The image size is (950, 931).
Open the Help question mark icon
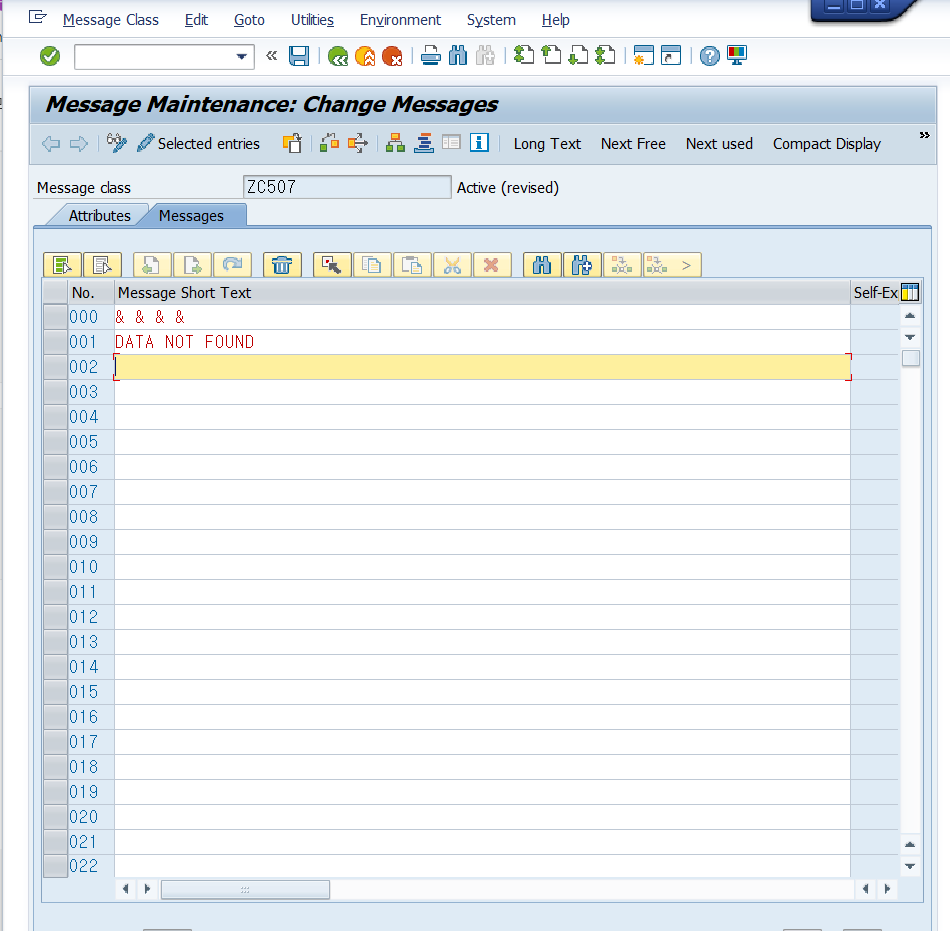click(709, 56)
